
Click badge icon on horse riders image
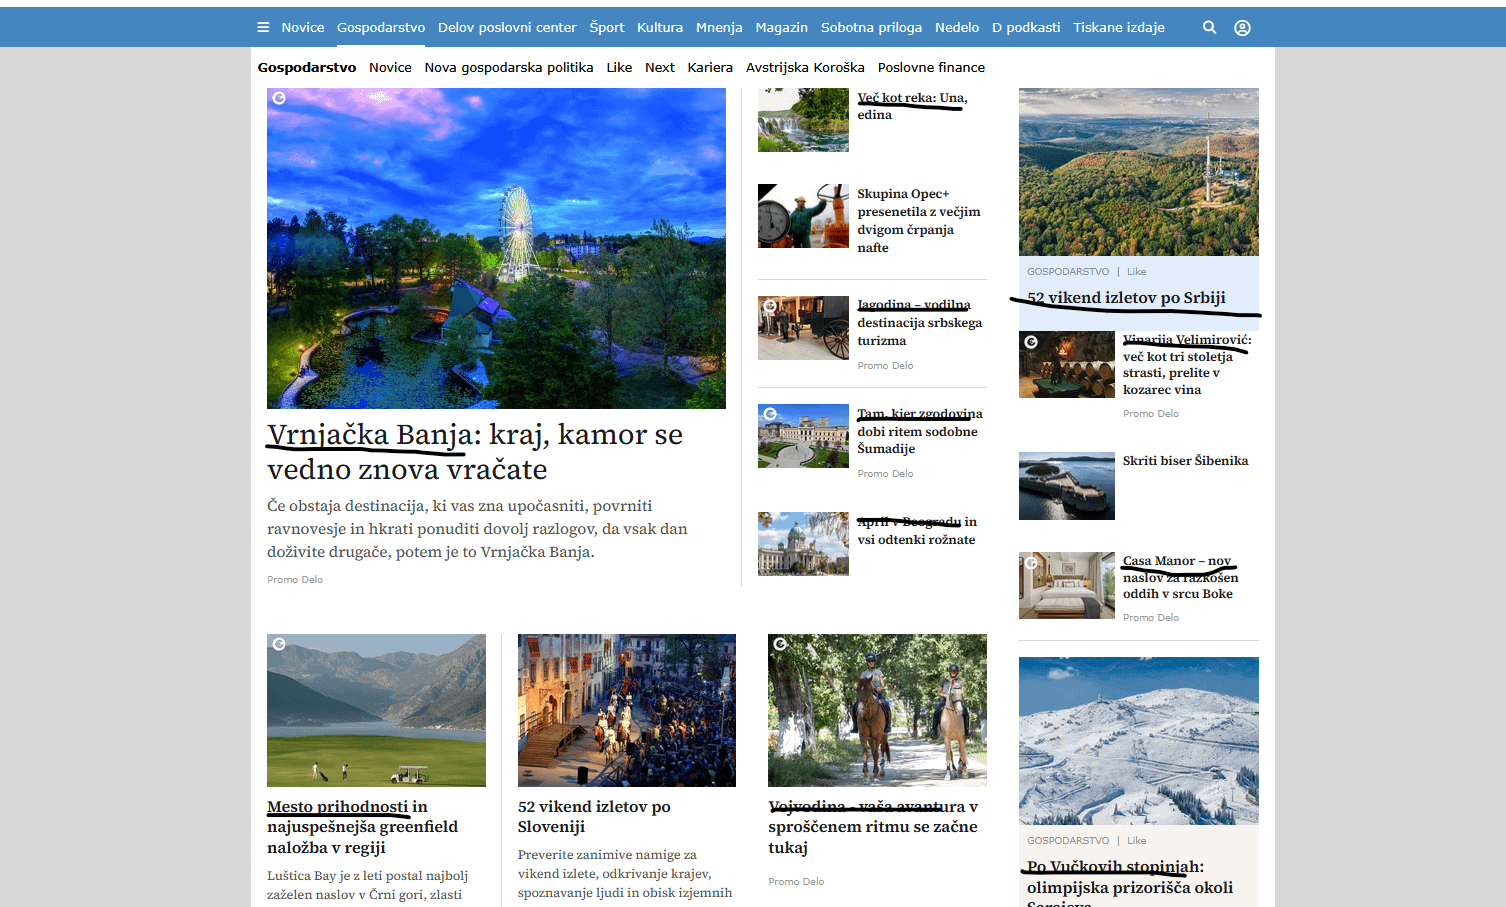[x=781, y=644]
